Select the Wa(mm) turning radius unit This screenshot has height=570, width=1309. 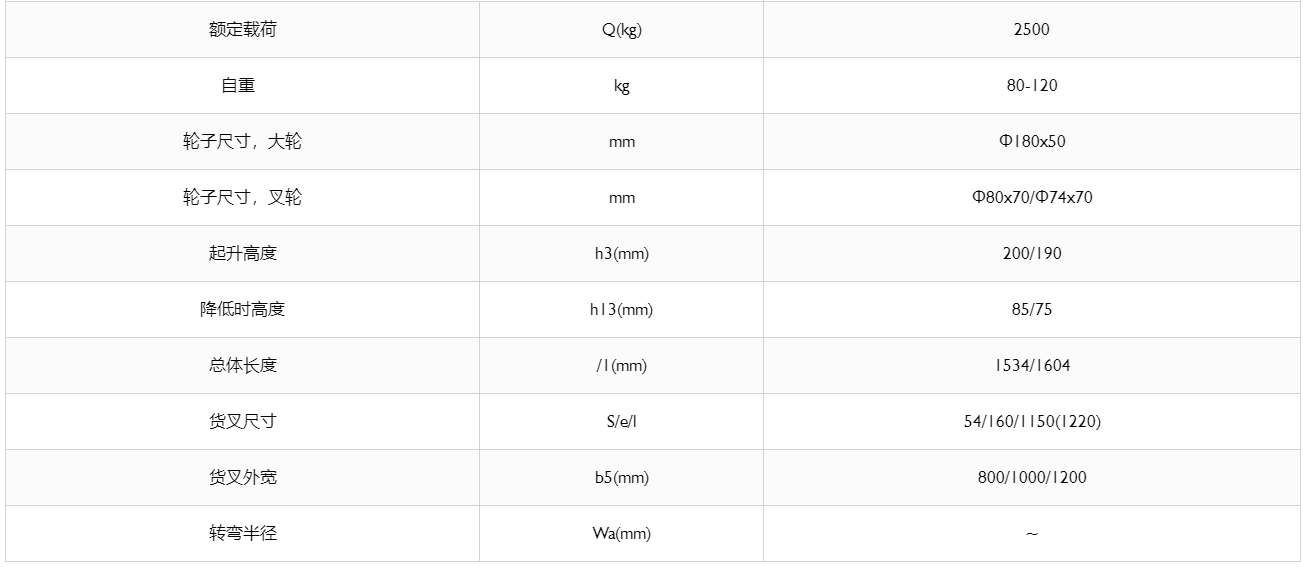621,533
